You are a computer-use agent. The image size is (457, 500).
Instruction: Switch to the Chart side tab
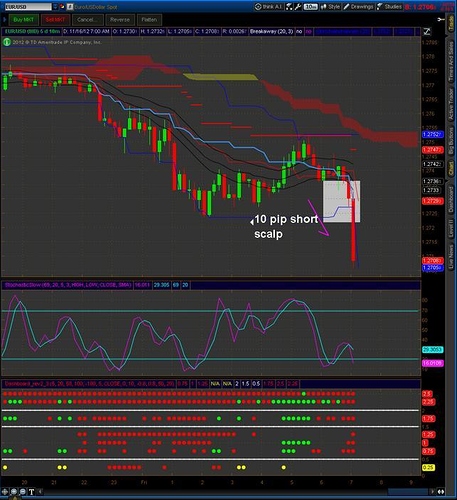[x=451, y=169]
